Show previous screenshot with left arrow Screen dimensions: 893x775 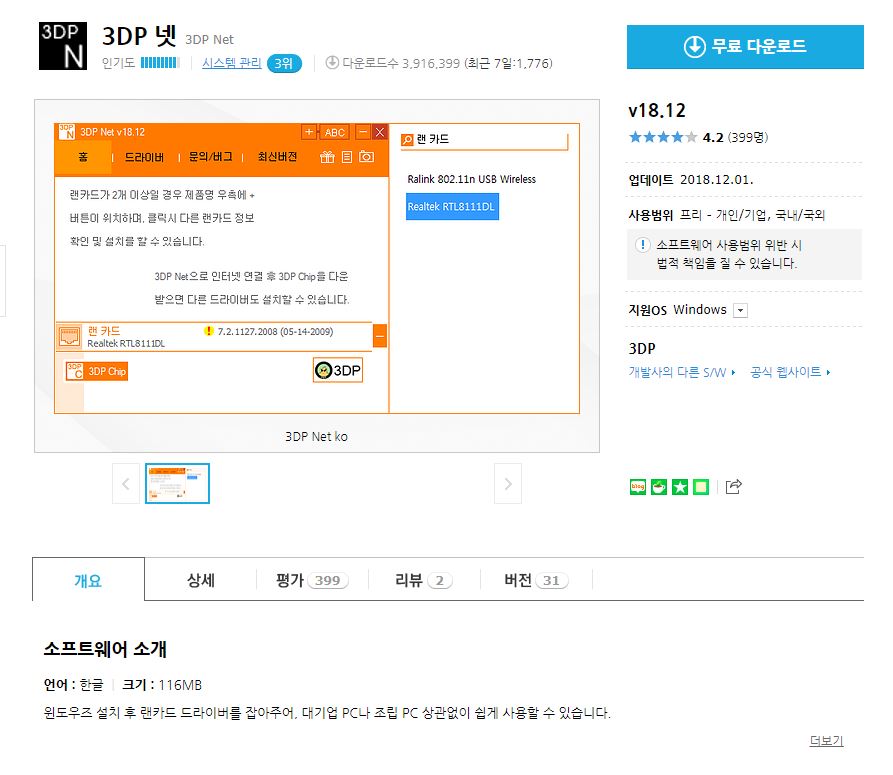pos(126,484)
